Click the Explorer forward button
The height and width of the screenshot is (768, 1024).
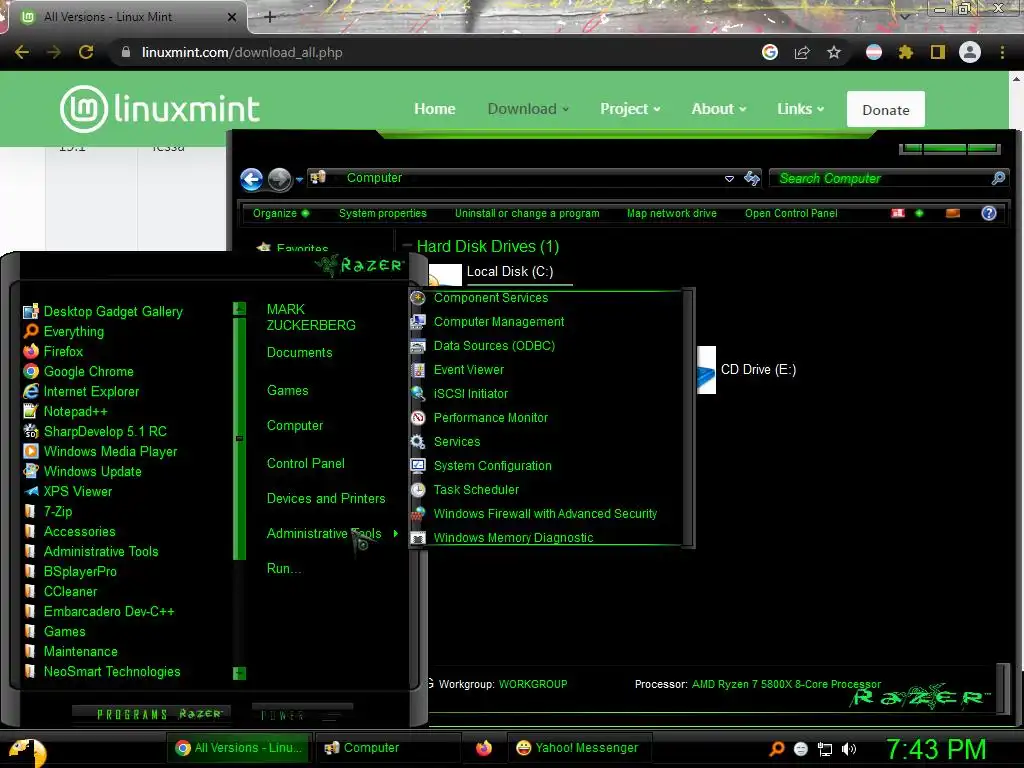tap(280, 179)
